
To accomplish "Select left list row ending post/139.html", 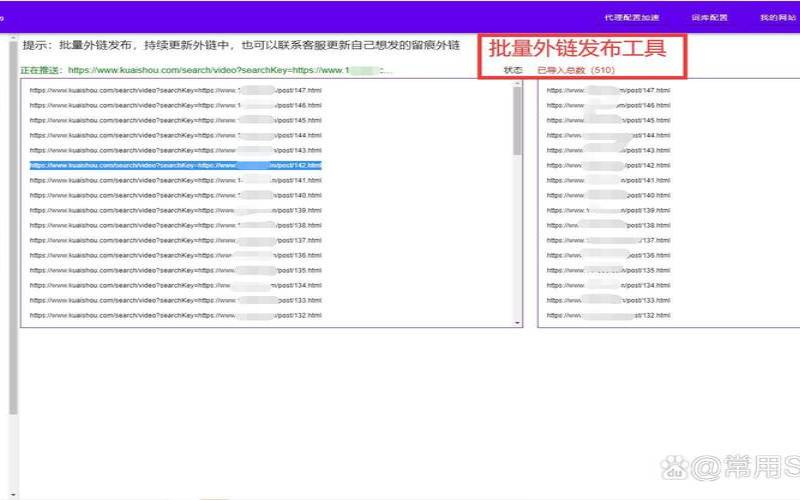I will coord(176,210).
